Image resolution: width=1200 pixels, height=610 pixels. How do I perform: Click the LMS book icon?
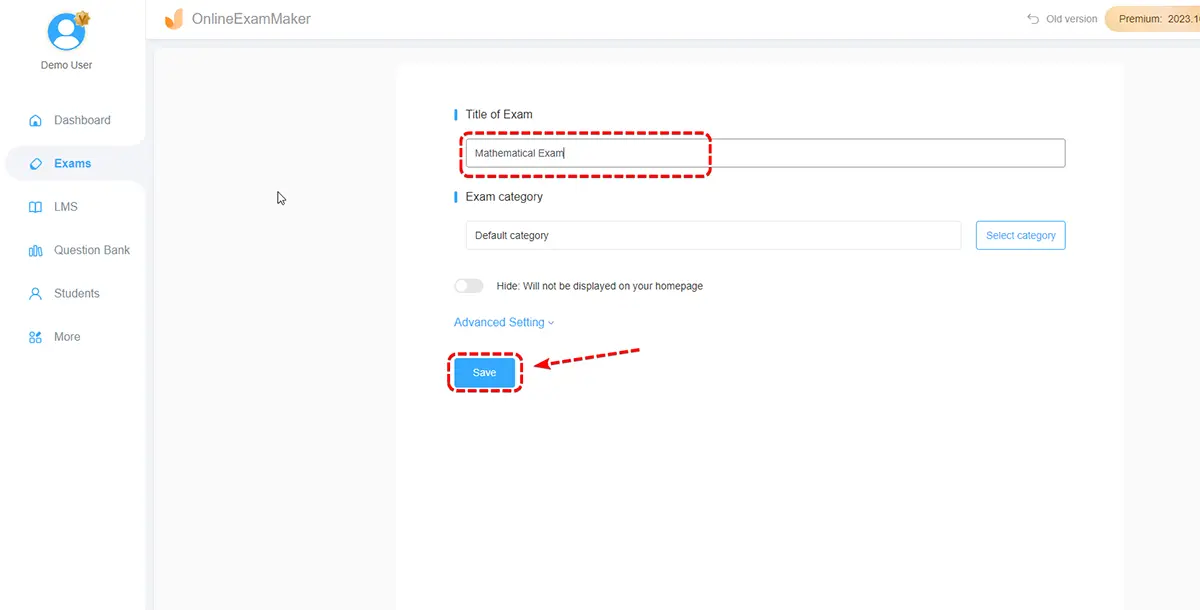(x=36, y=208)
